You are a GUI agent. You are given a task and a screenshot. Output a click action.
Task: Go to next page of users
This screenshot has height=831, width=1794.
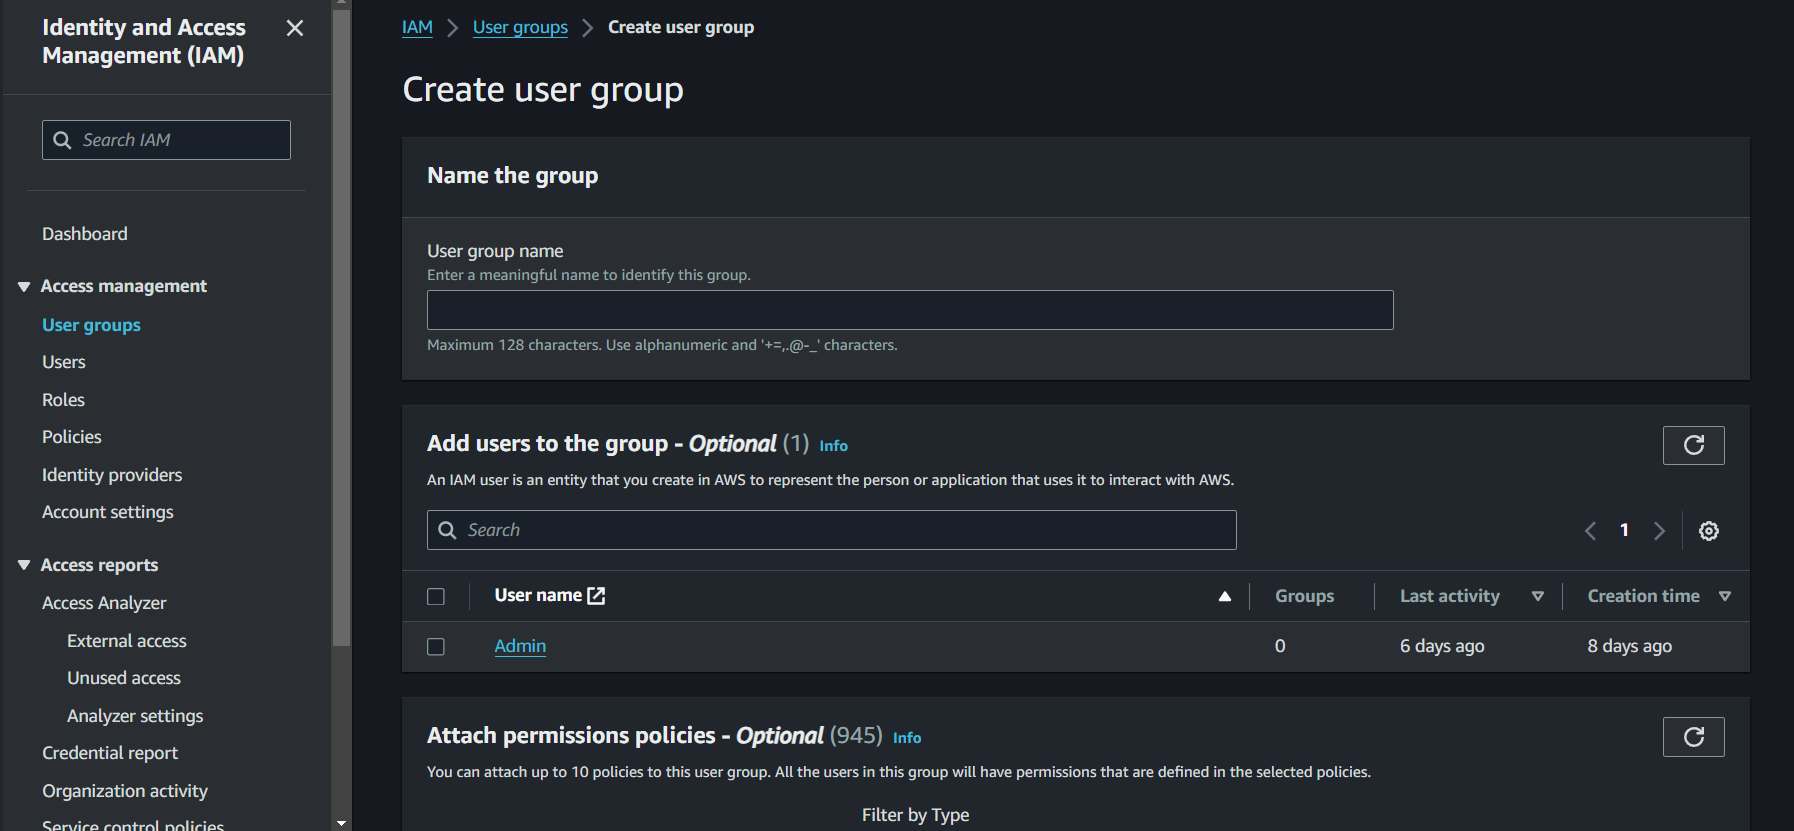[x=1659, y=531]
